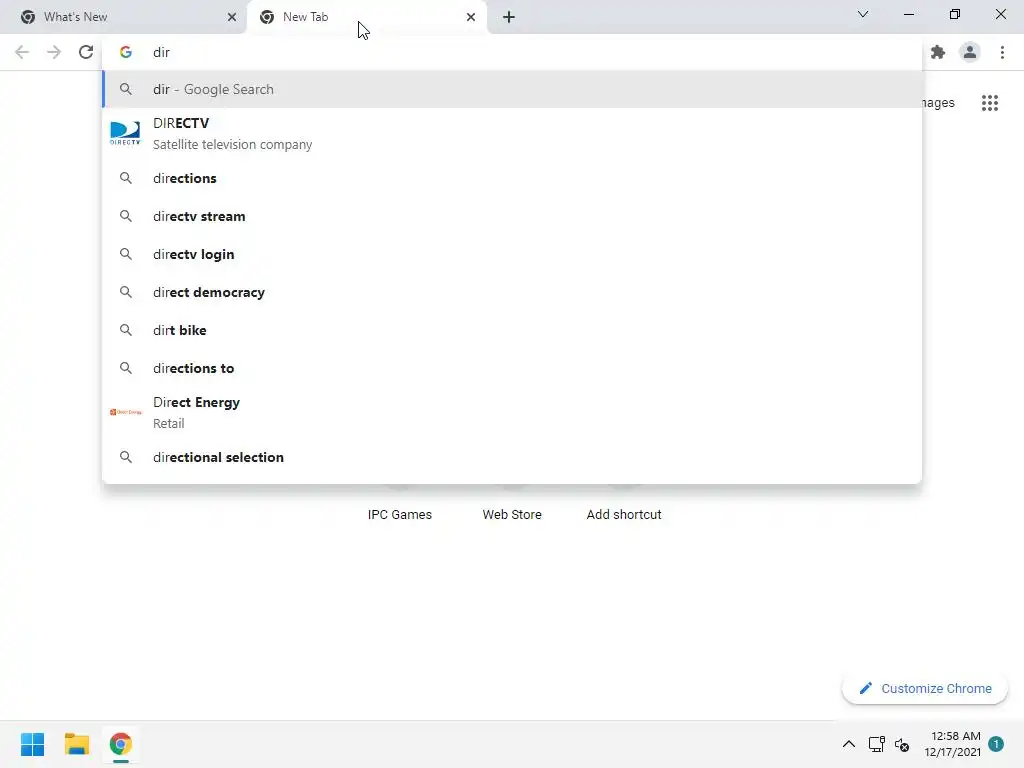Switch to the What's New tab
Viewport: 1024px width, 768px height.
click(x=128, y=17)
